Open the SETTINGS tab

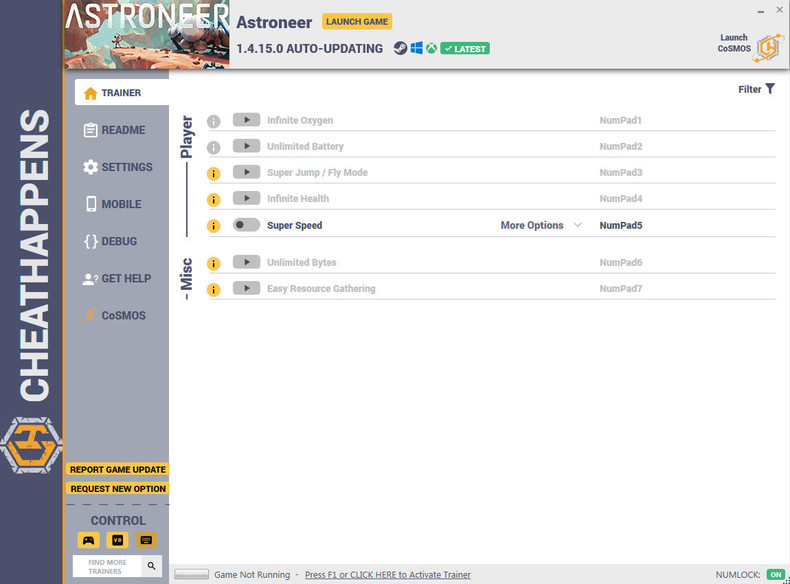tap(118, 167)
